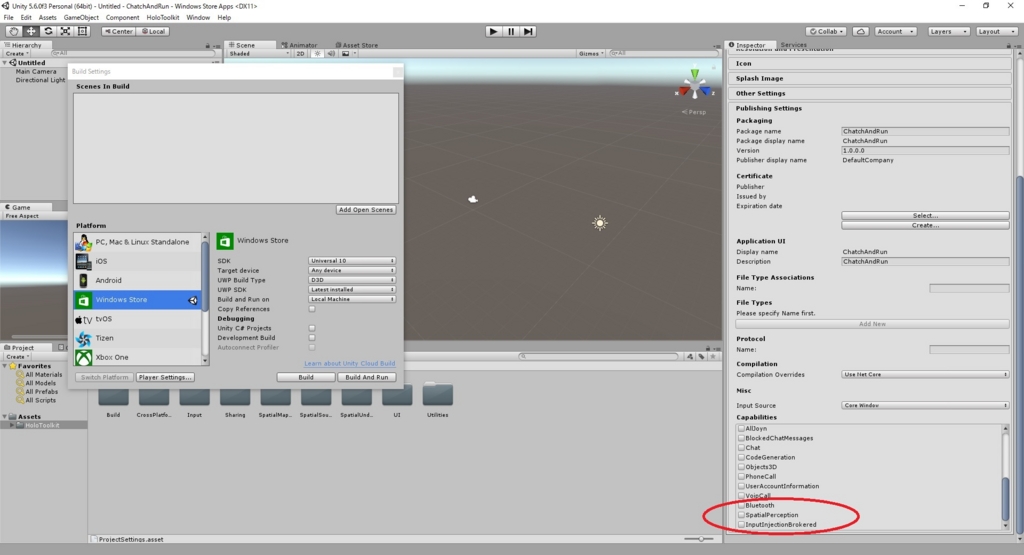Select the Rect Transform tool
Screen dimensions: 1024x555
82,31
